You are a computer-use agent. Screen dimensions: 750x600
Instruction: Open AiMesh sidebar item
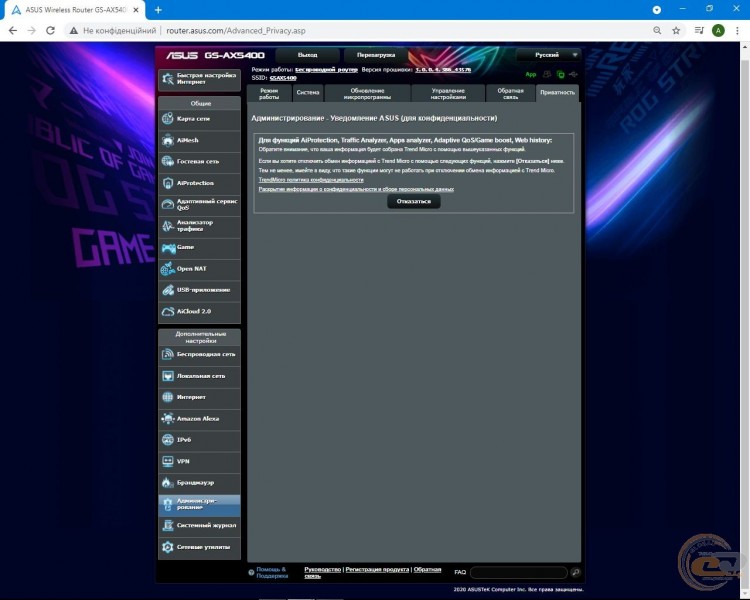click(199, 140)
